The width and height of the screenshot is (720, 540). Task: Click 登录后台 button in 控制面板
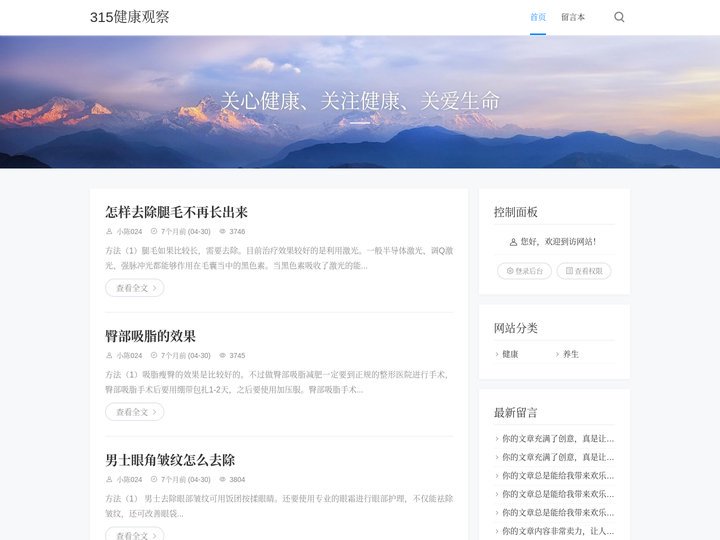pyautogui.click(x=524, y=271)
